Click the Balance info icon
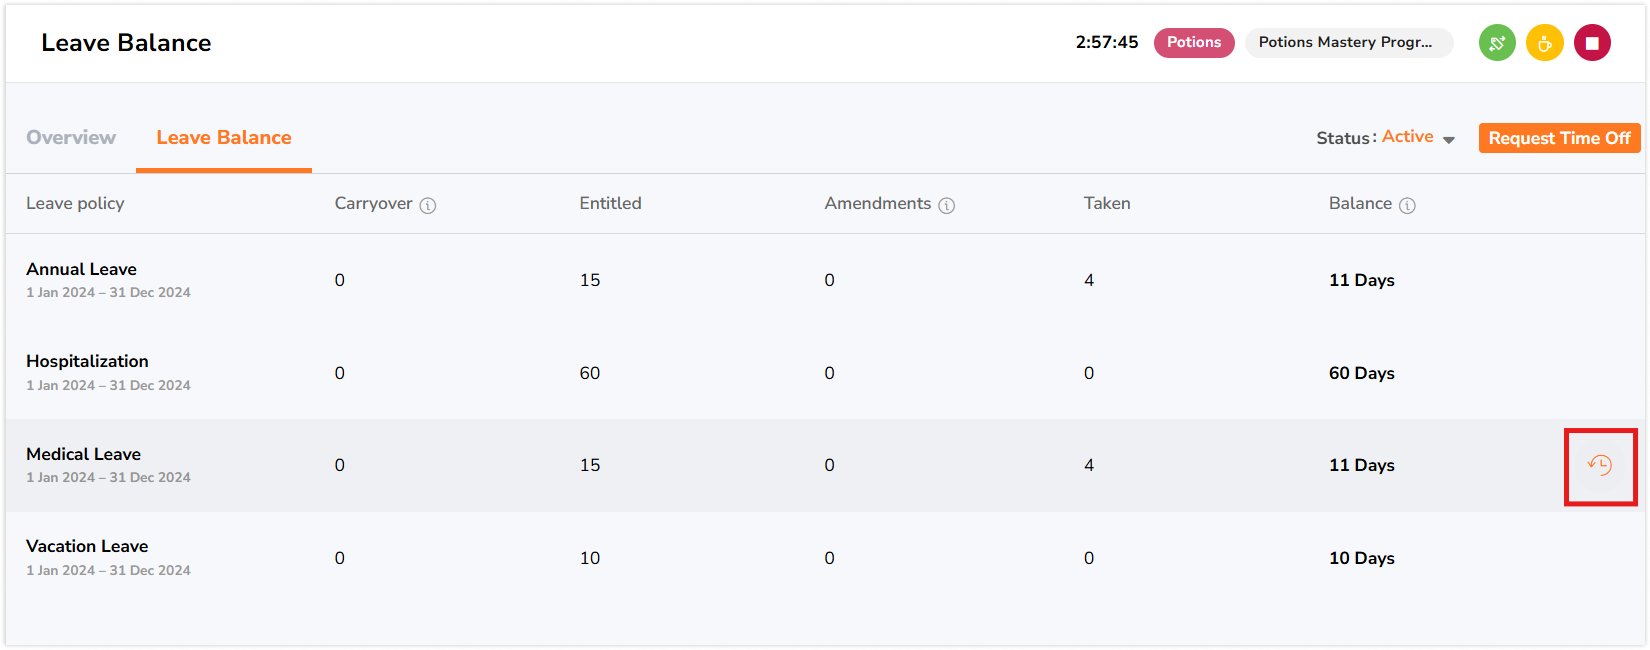This screenshot has width=1650, height=650. pos(1407,205)
